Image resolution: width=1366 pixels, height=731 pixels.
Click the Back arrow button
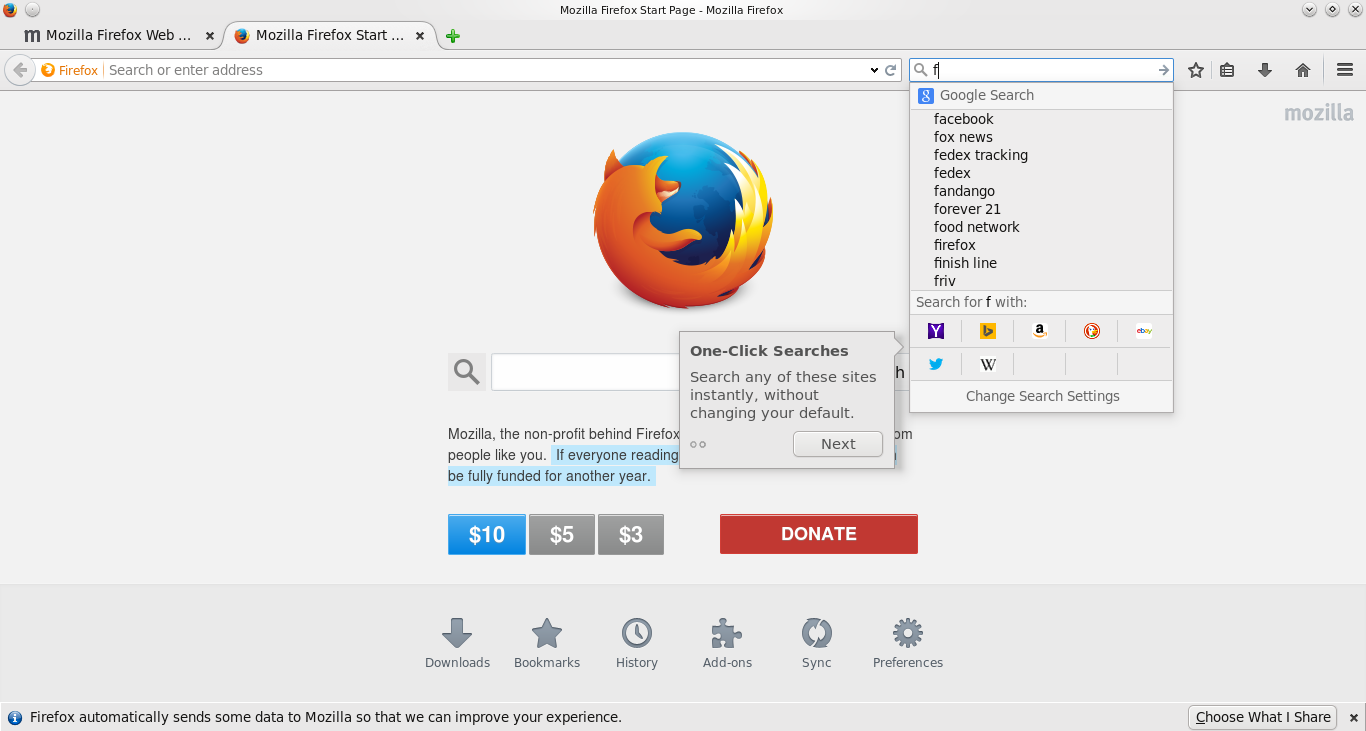pyautogui.click(x=19, y=70)
